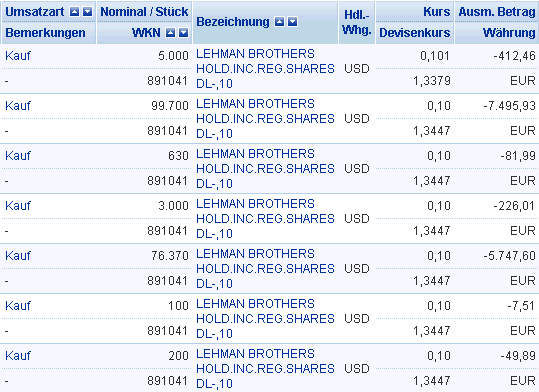
Task: Click the Nominal / Stück column header
Action: coord(144,12)
